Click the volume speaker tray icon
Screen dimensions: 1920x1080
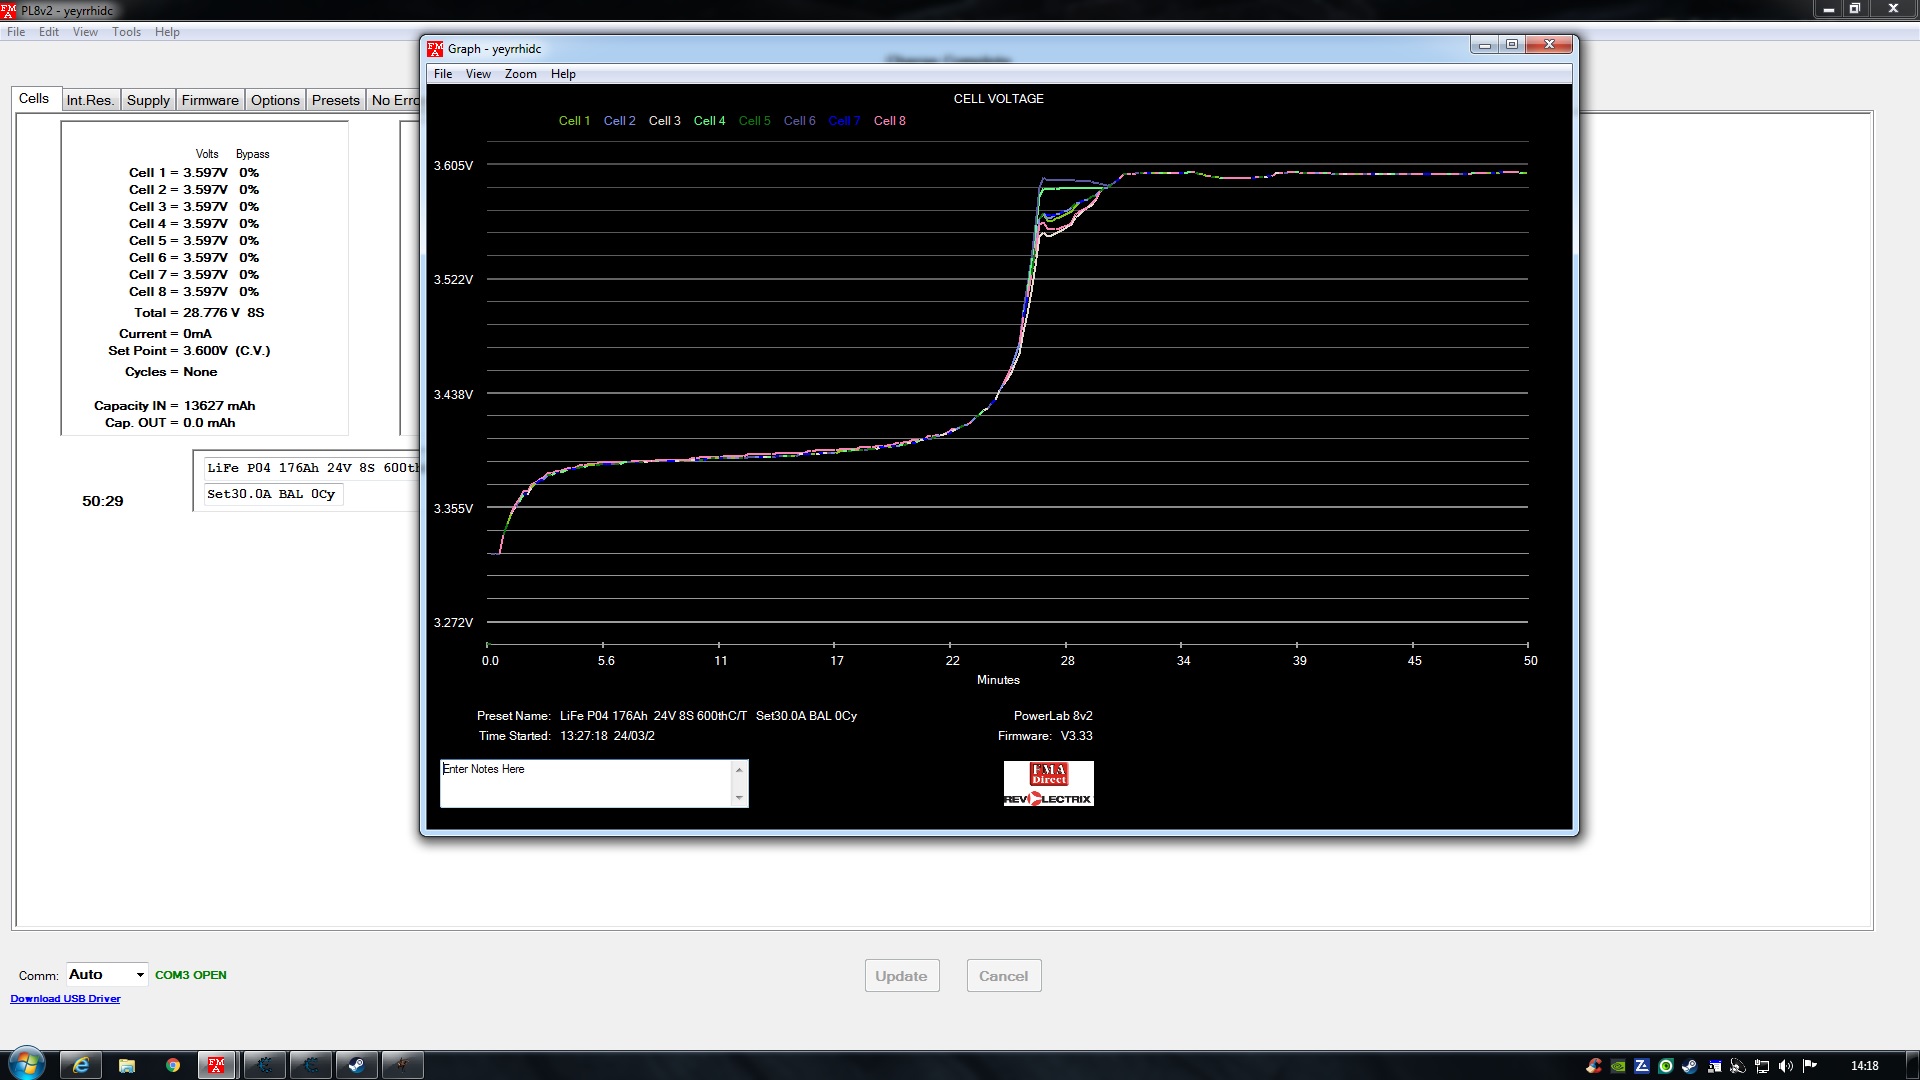tap(1786, 1066)
